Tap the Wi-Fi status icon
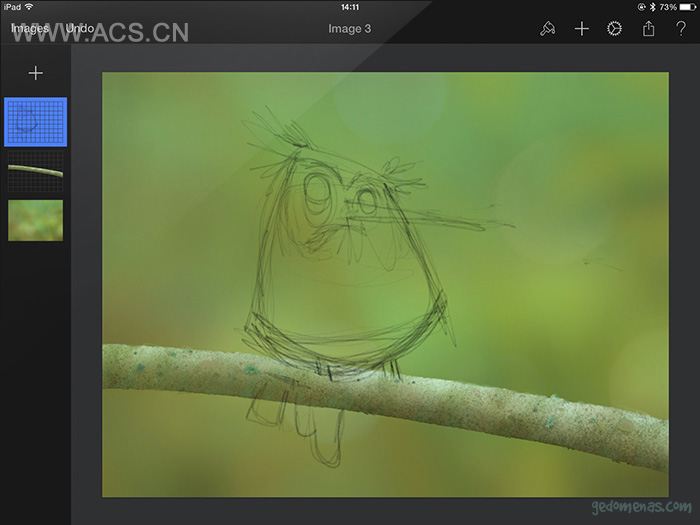Image resolution: width=700 pixels, height=525 pixels. point(29,7)
